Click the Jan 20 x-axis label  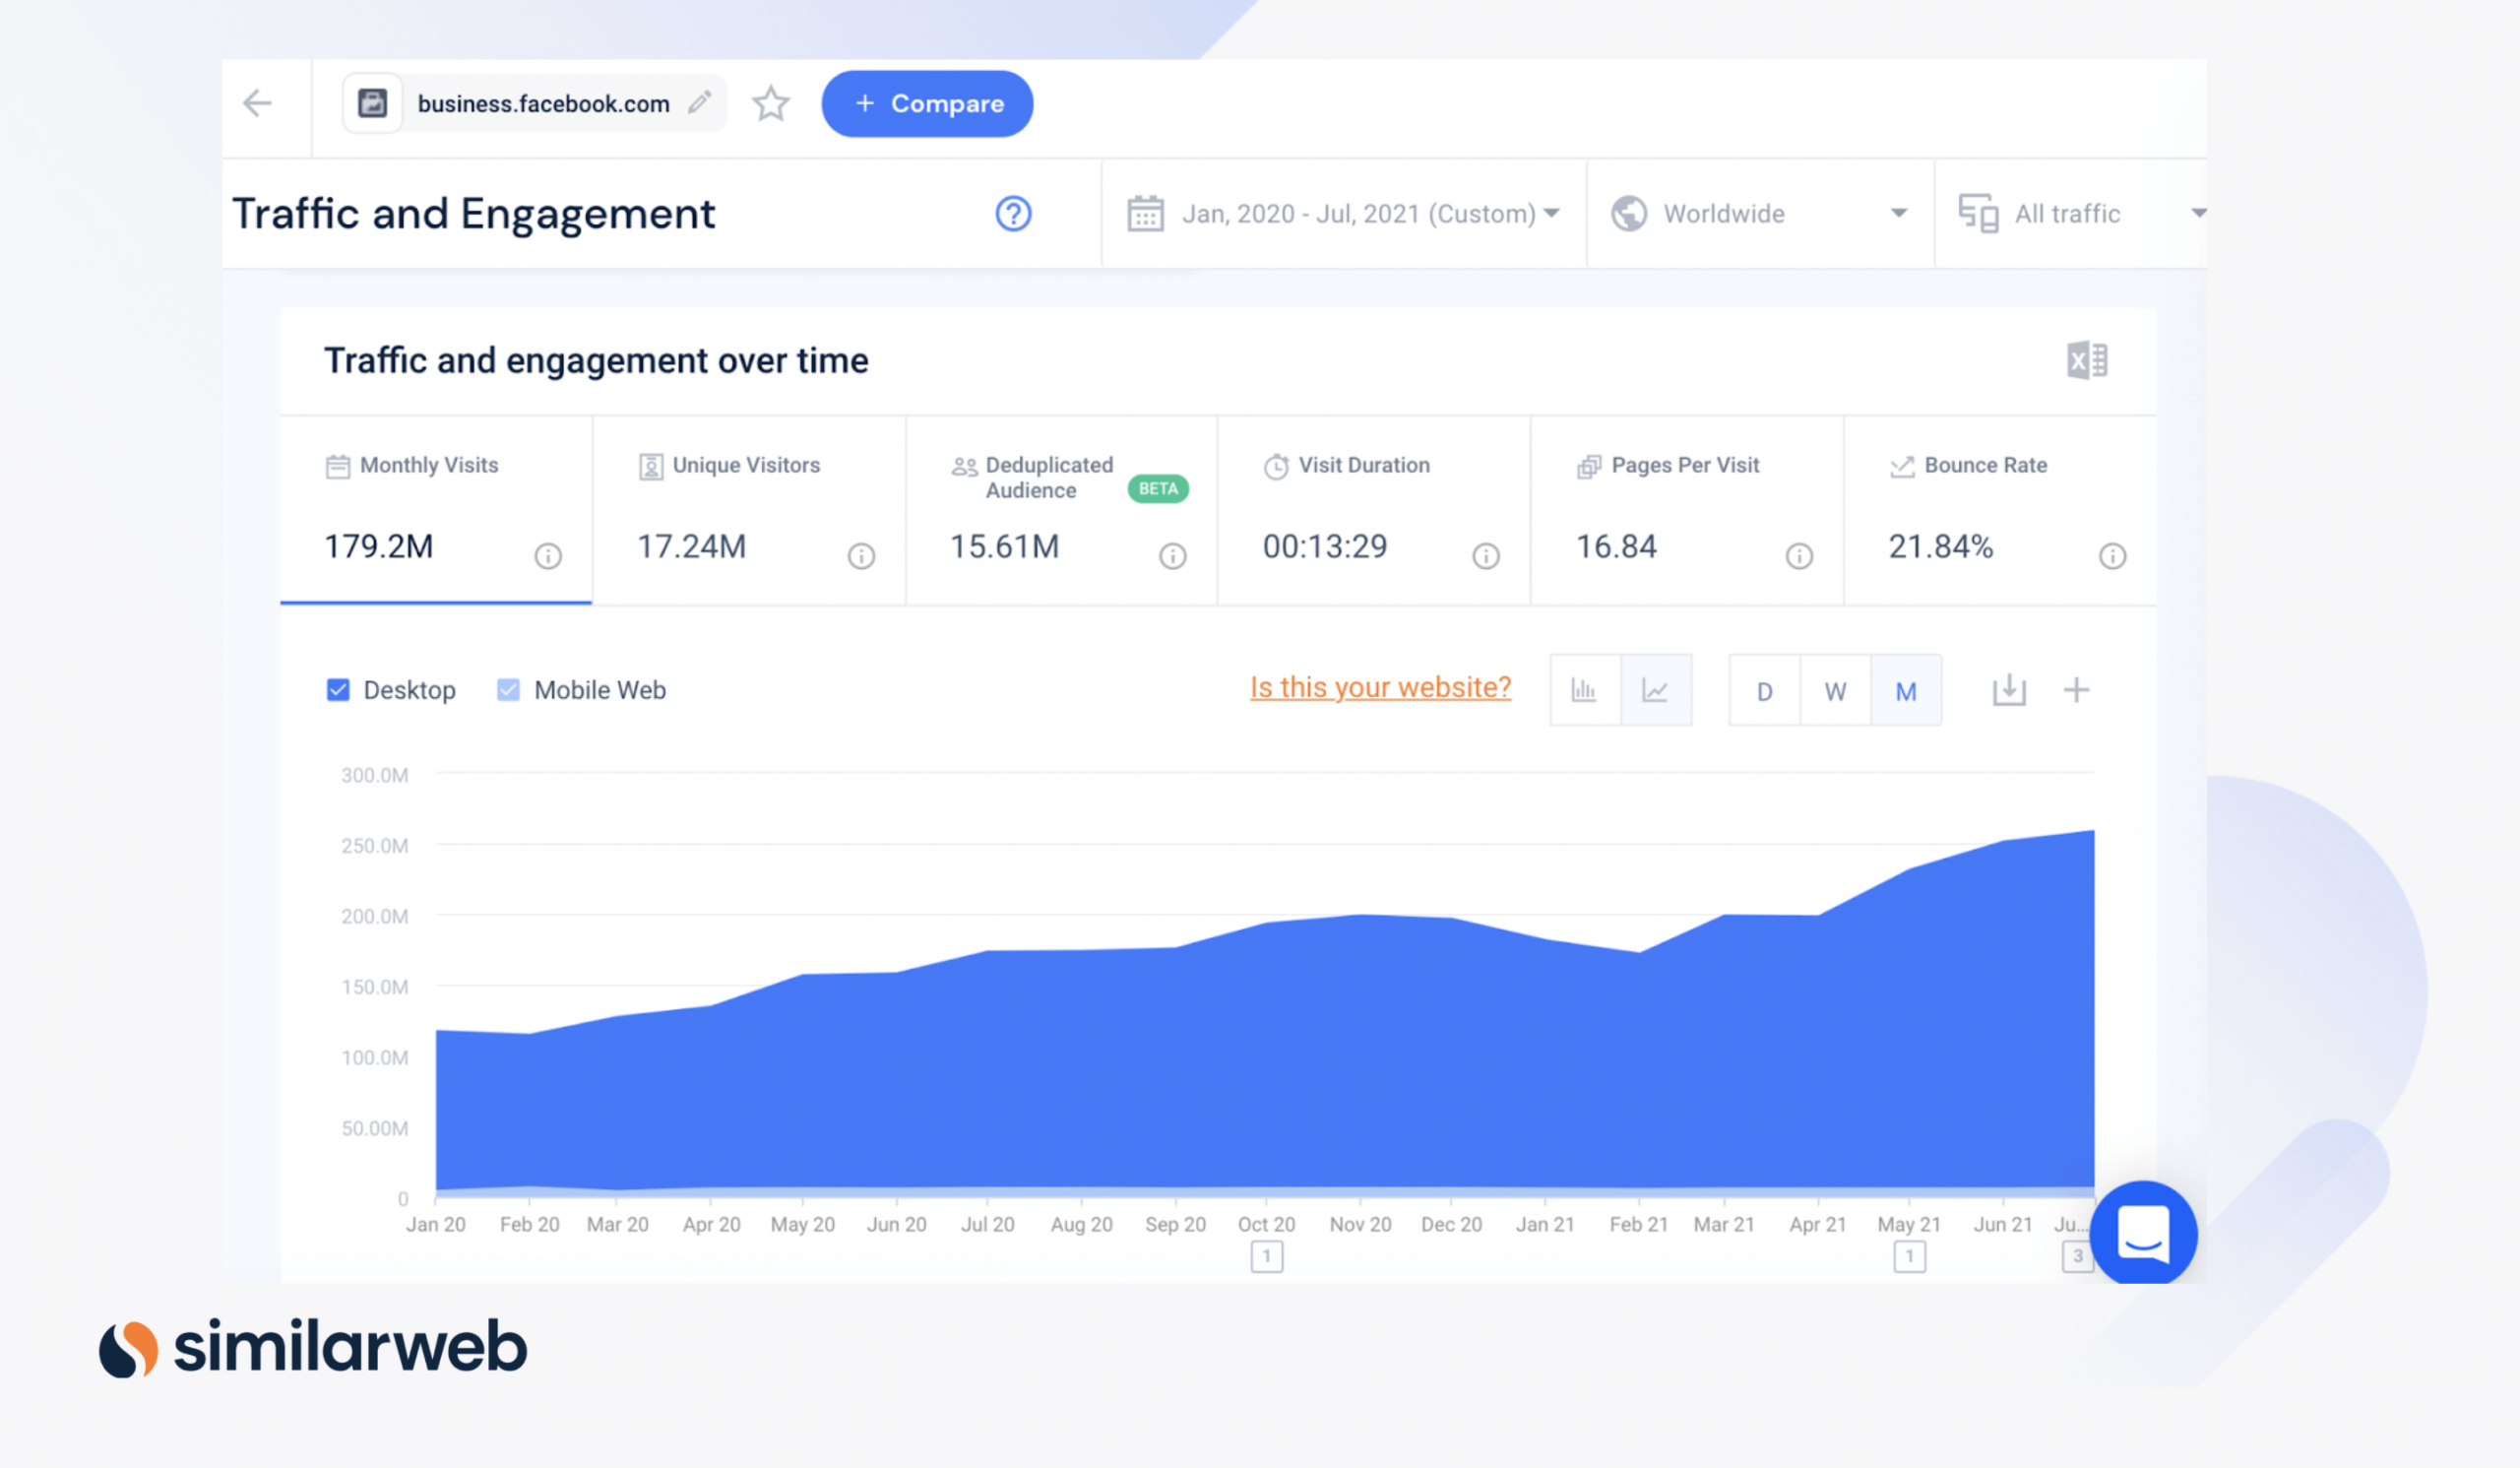pos(436,1224)
